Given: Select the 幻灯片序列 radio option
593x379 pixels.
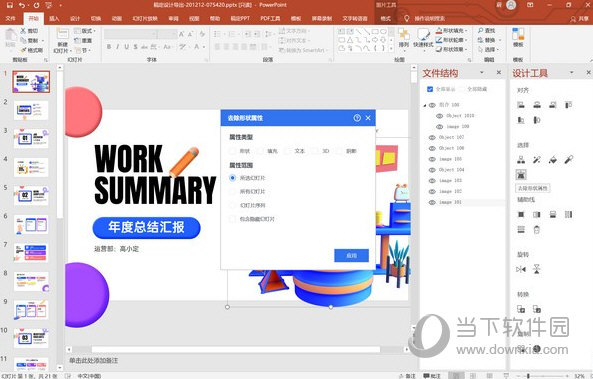Looking at the screenshot, I should [233, 205].
